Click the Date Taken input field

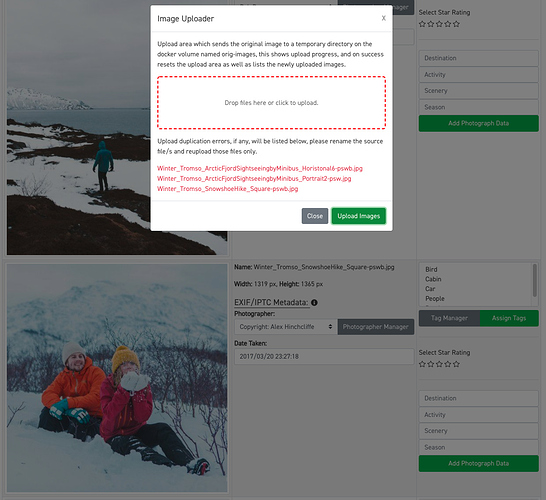324,357
